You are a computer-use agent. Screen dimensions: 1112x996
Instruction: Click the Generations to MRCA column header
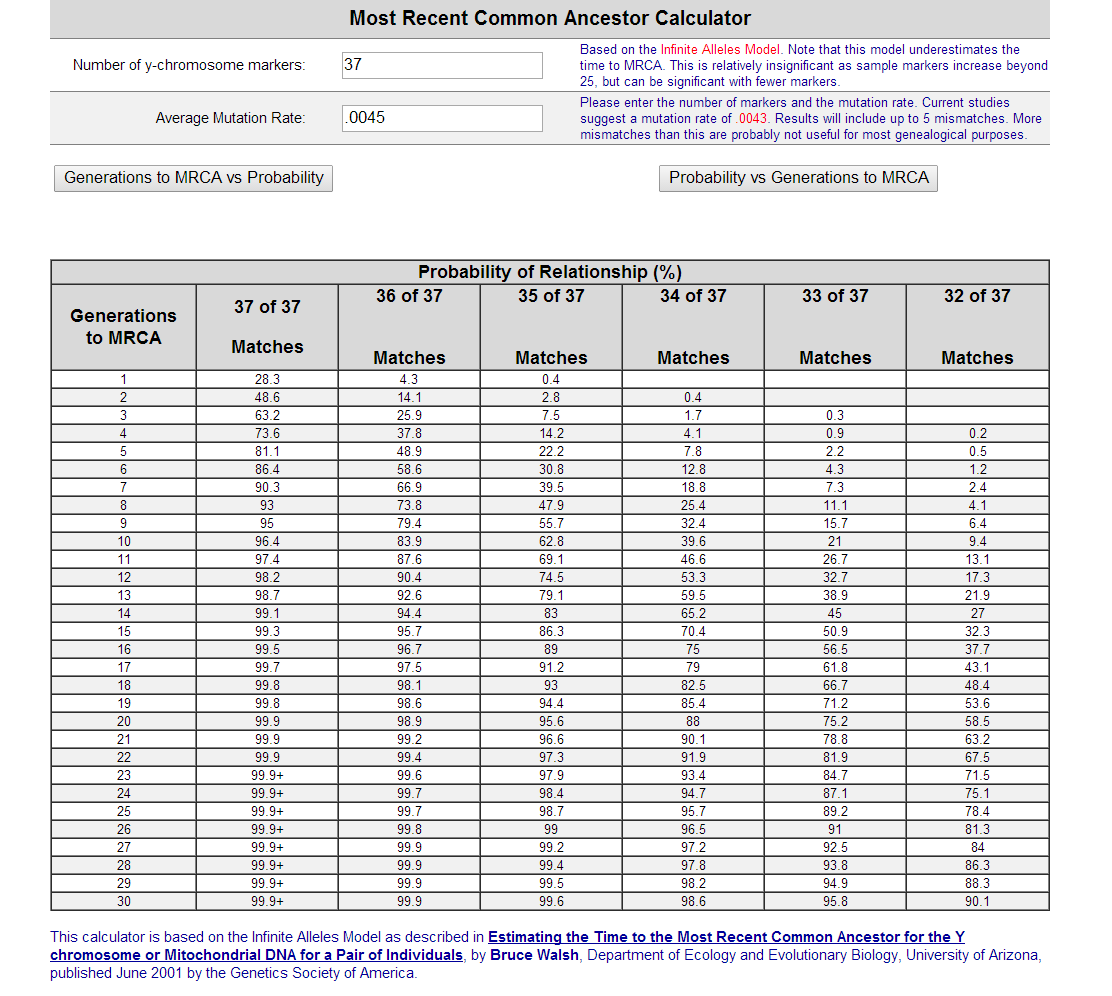tap(123, 327)
